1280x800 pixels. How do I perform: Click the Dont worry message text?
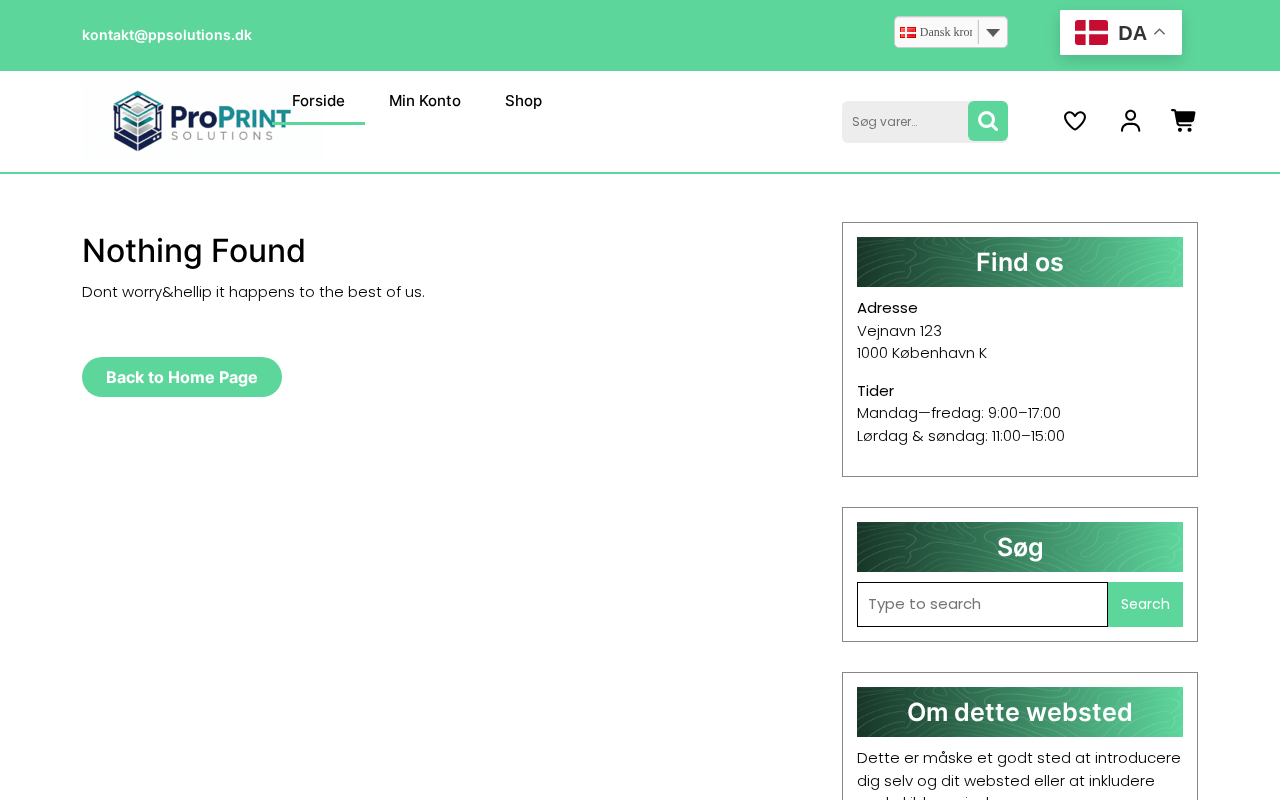click(253, 292)
